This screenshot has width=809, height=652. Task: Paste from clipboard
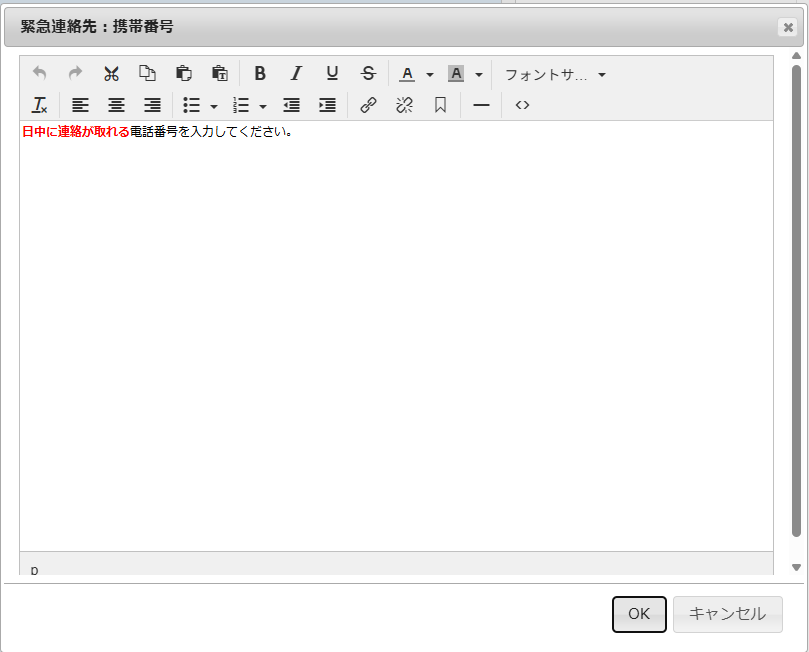(x=184, y=73)
